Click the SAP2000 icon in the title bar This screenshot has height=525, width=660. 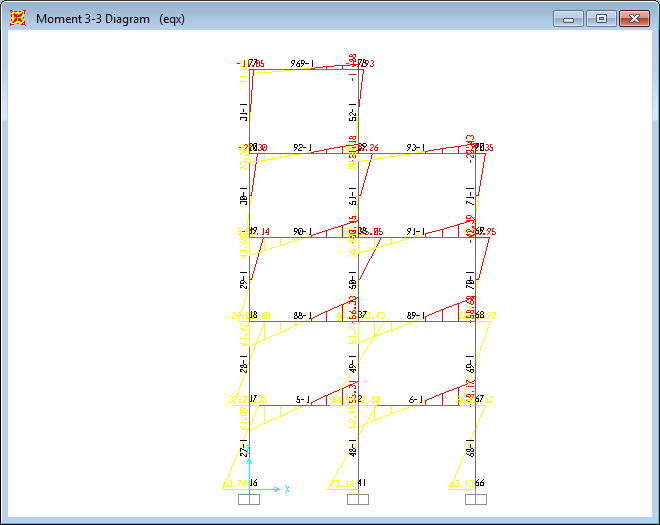[18, 19]
